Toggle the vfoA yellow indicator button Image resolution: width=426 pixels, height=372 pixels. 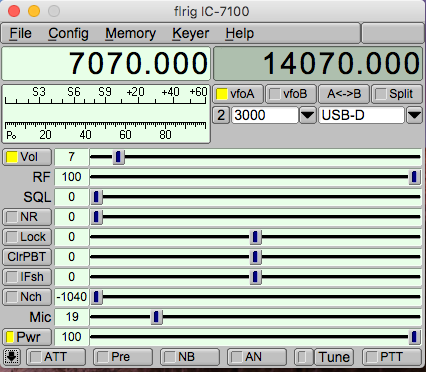(238, 94)
